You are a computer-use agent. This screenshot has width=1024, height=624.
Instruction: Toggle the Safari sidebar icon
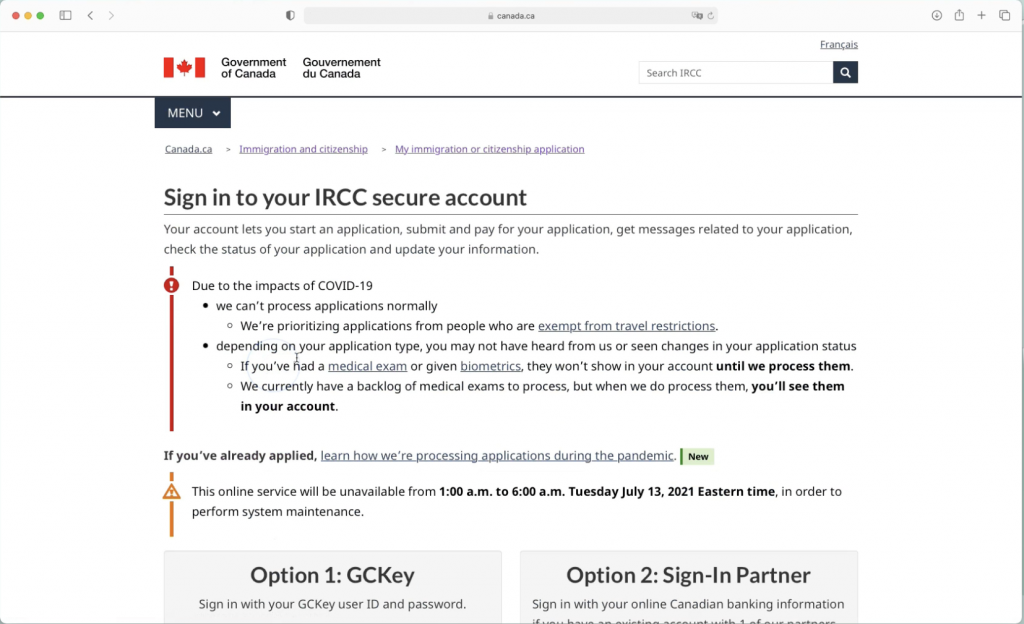(66, 16)
